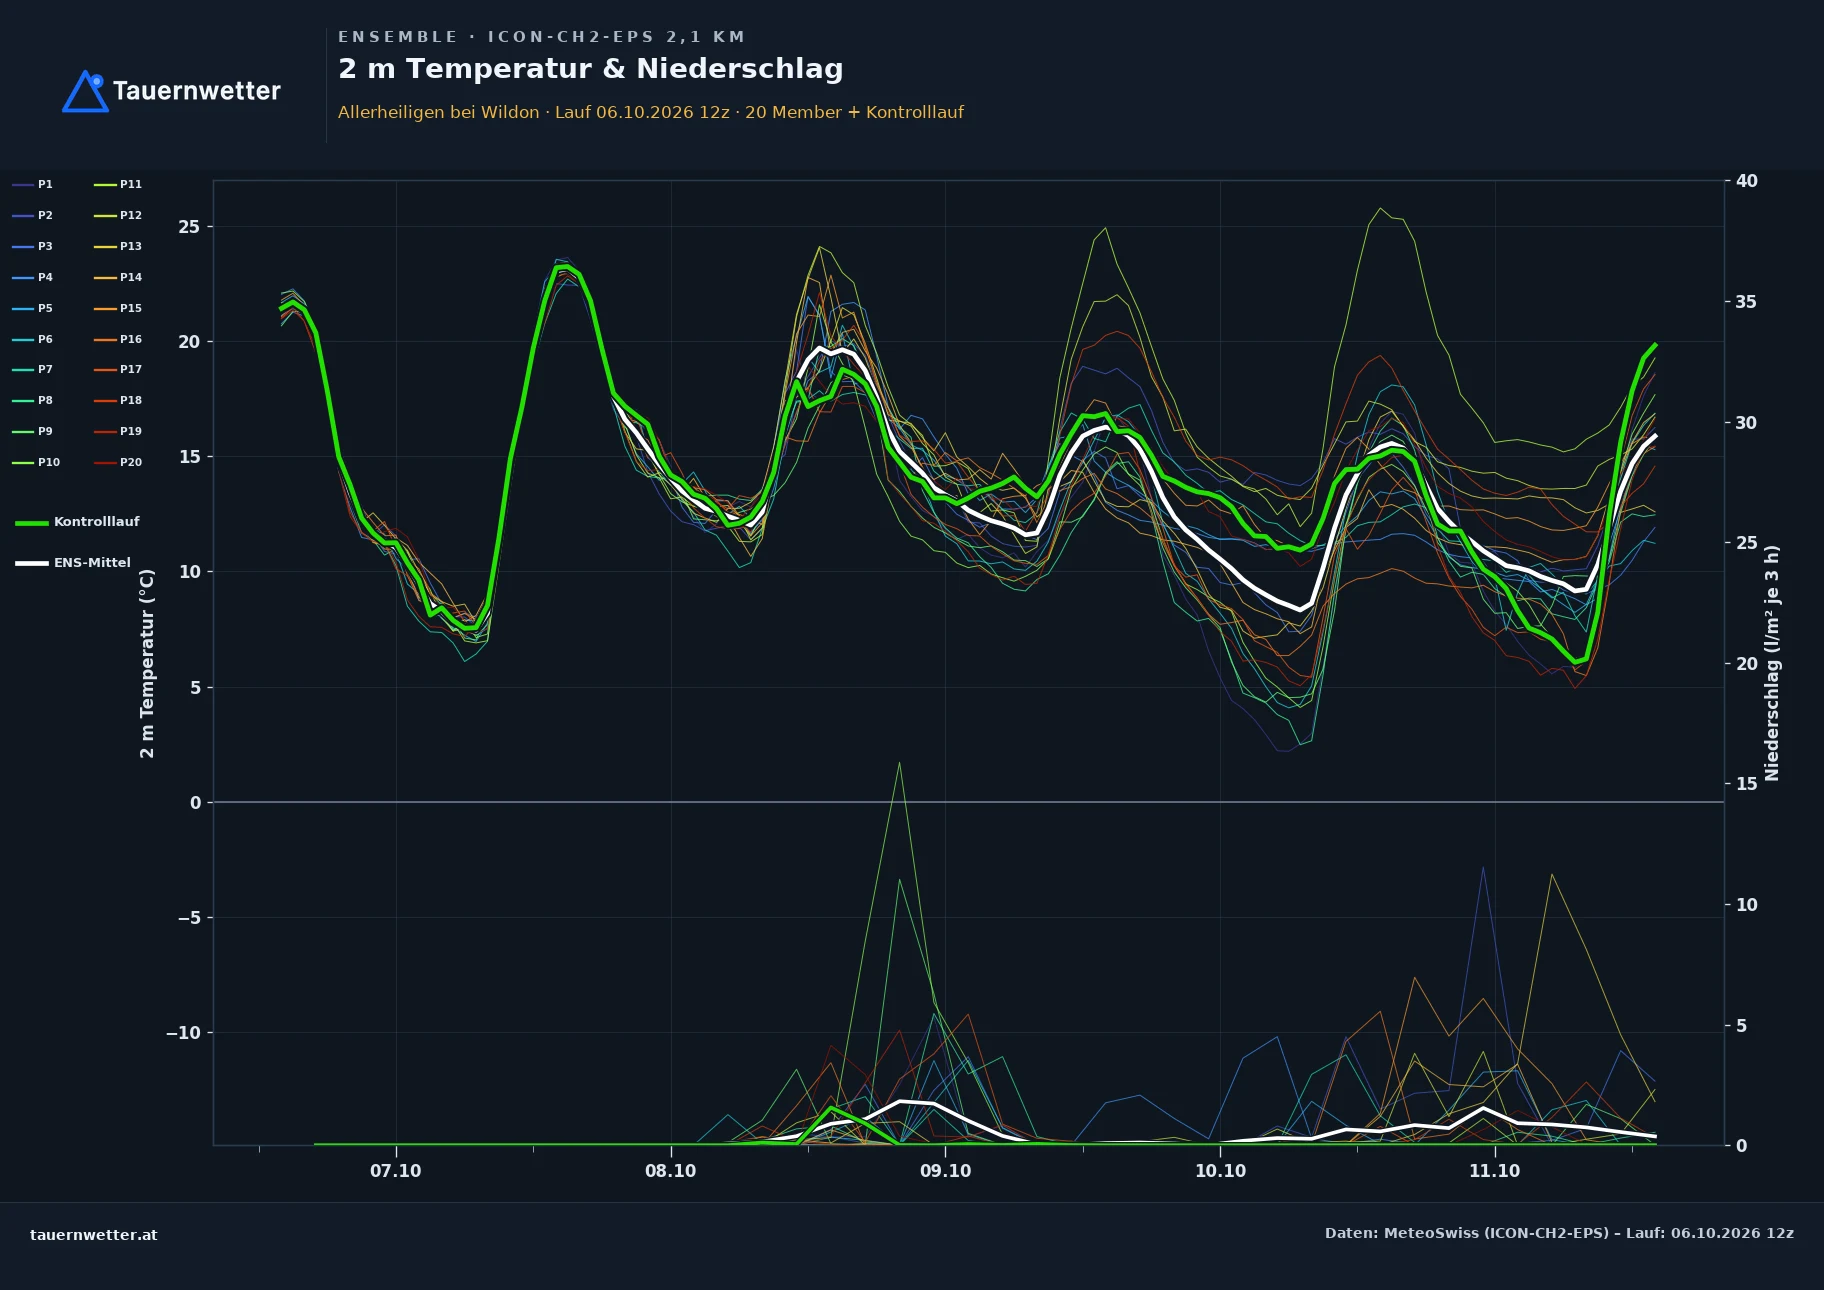Select the P7 legend entry
Viewport: 1824px width, 1290px height.
[x=33, y=369]
